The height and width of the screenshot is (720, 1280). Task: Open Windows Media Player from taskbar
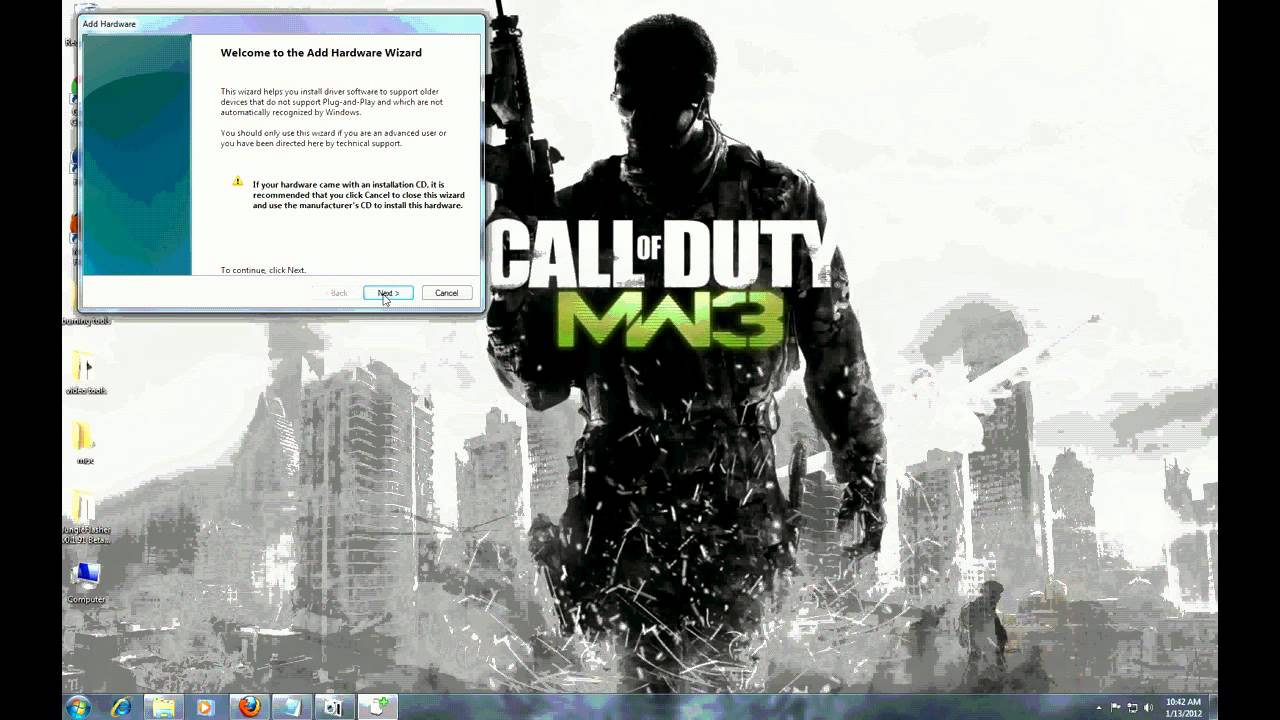[206, 707]
